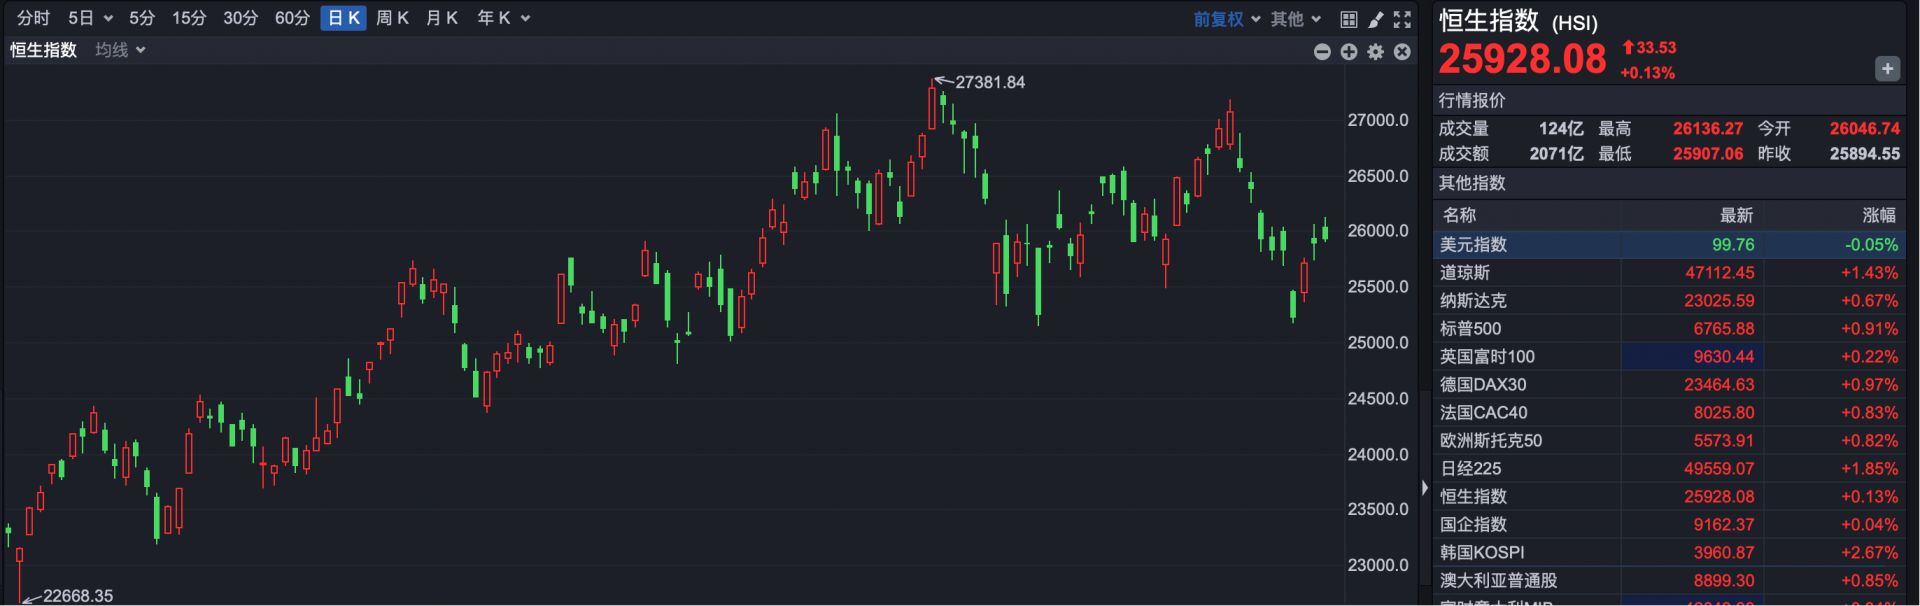Collapse the right side quote panel
The height and width of the screenshot is (606, 1920).
click(x=1424, y=488)
